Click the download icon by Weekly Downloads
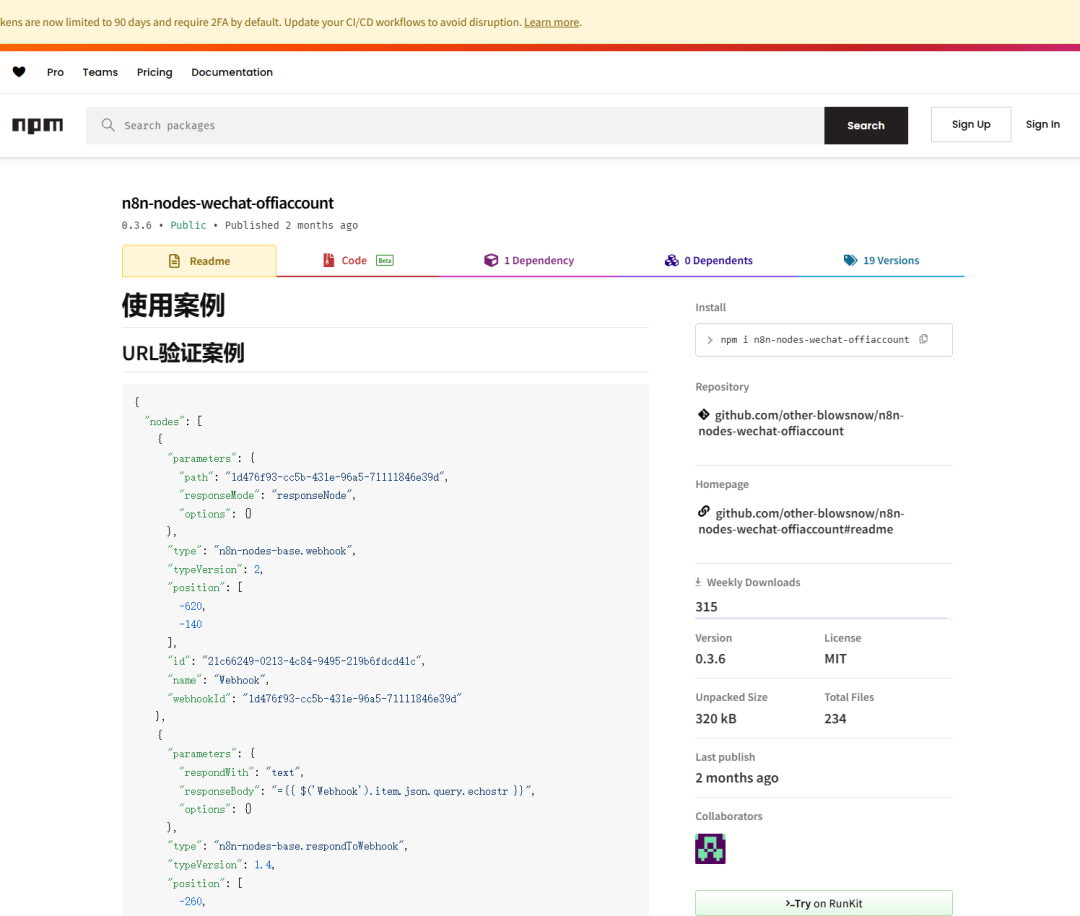 (x=699, y=582)
